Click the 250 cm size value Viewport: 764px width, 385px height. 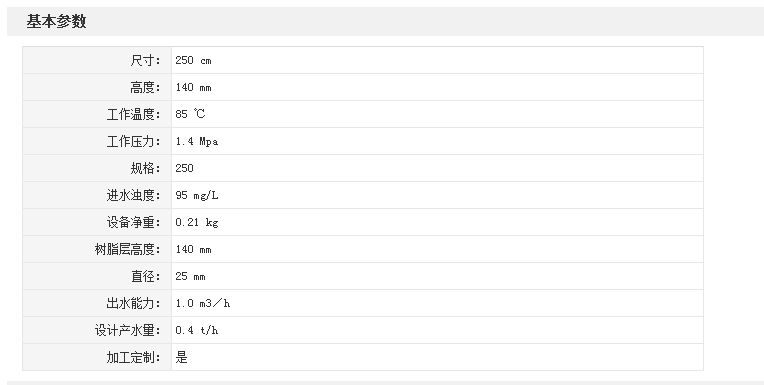(x=193, y=60)
